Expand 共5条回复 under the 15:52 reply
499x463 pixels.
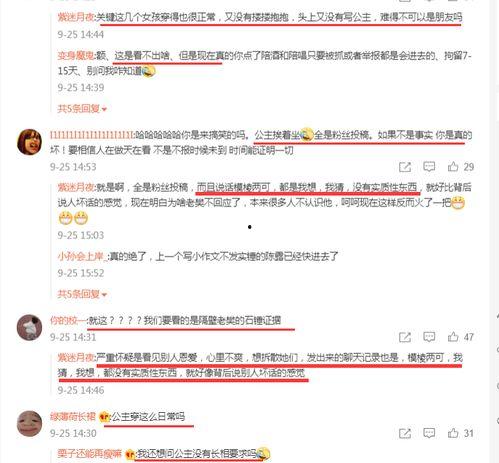coord(82,294)
